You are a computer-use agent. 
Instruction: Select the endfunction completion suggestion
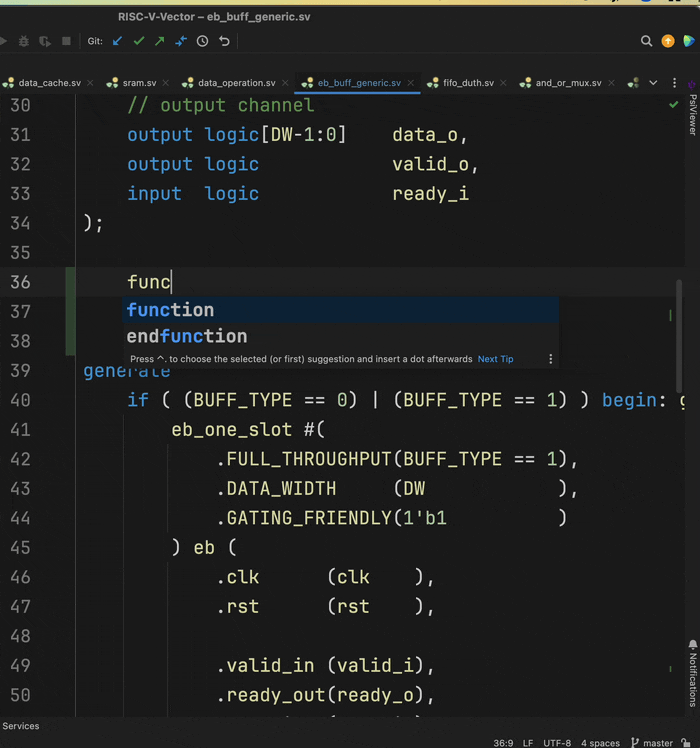pyautogui.click(x=187, y=336)
